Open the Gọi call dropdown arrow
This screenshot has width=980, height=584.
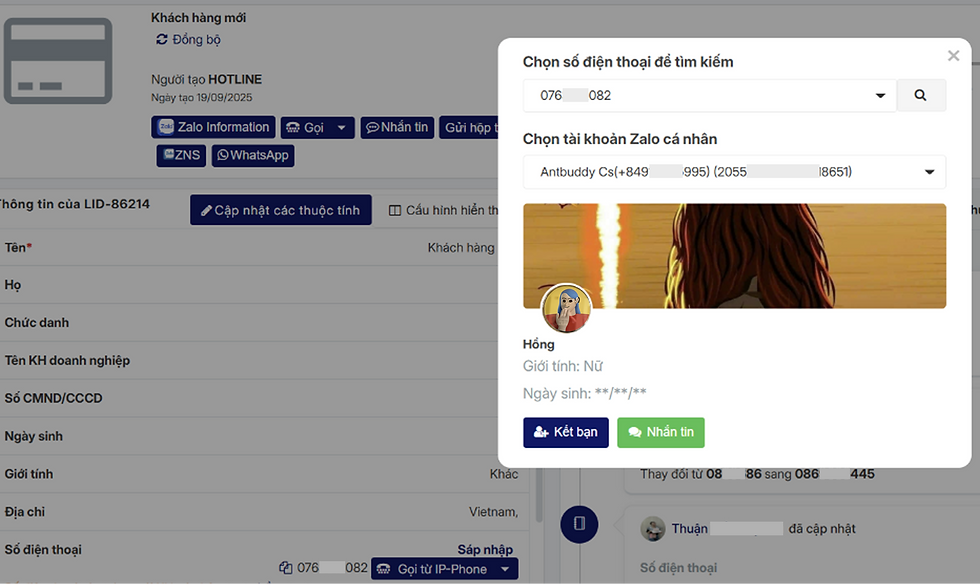(341, 128)
